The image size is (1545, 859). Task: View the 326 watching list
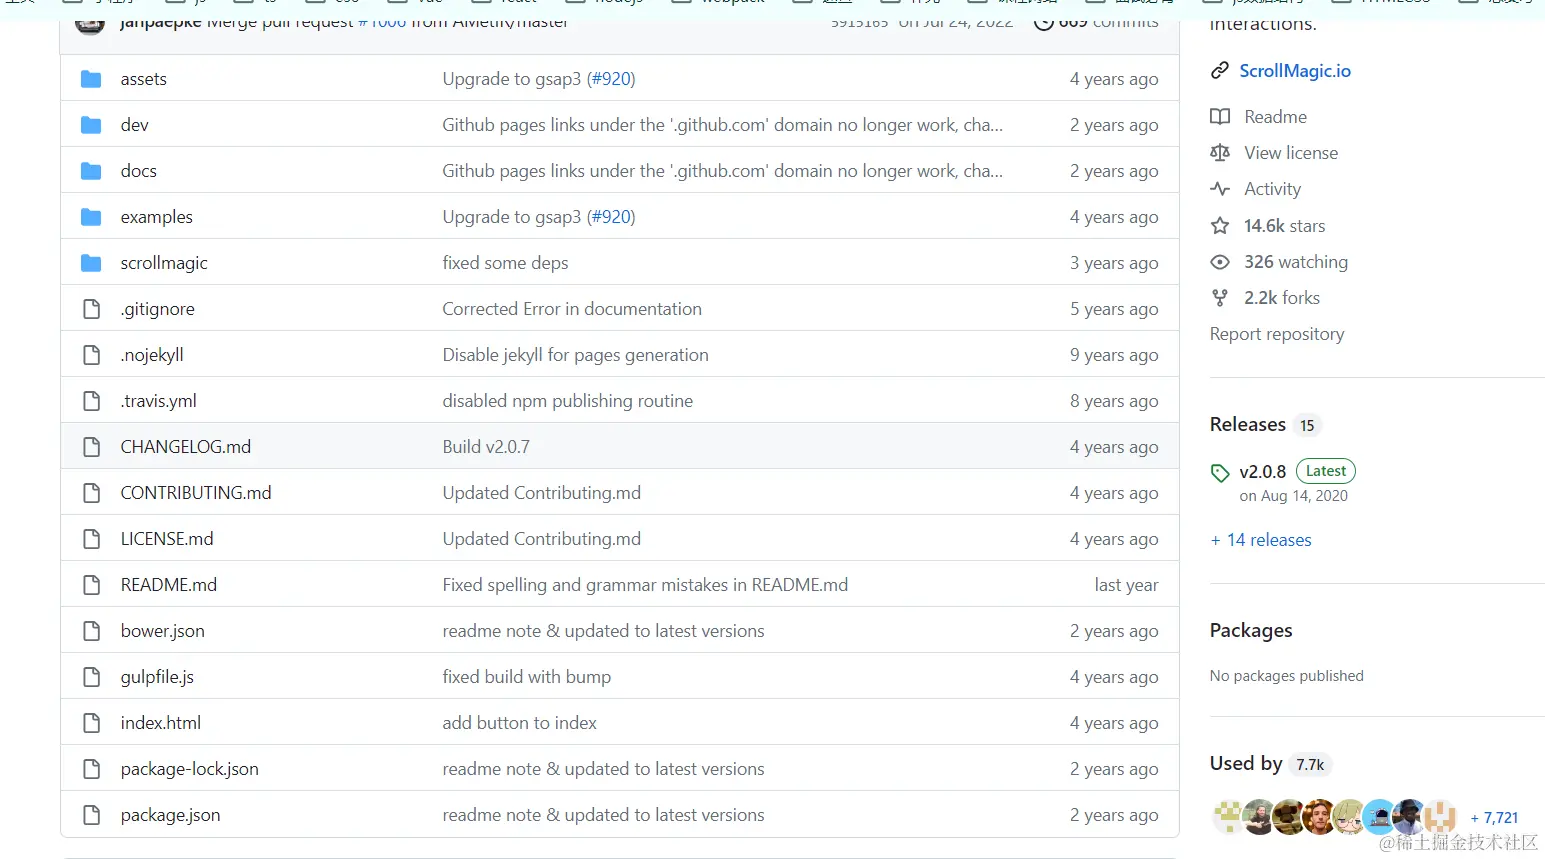coord(1296,262)
